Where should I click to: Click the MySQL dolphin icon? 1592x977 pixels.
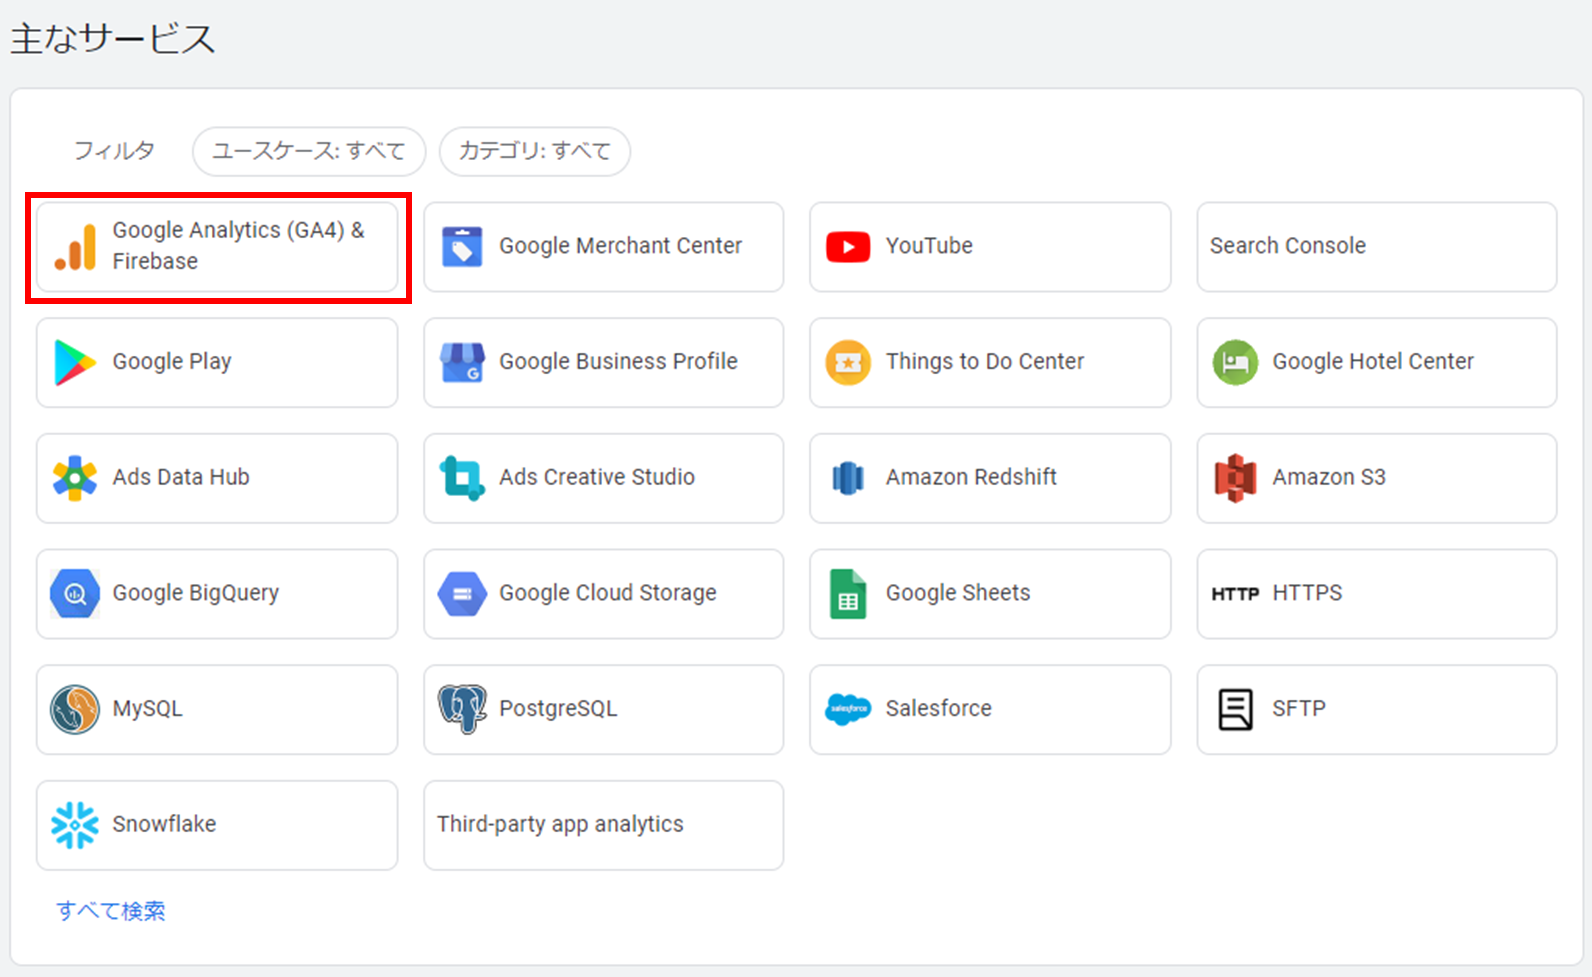tap(75, 710)
